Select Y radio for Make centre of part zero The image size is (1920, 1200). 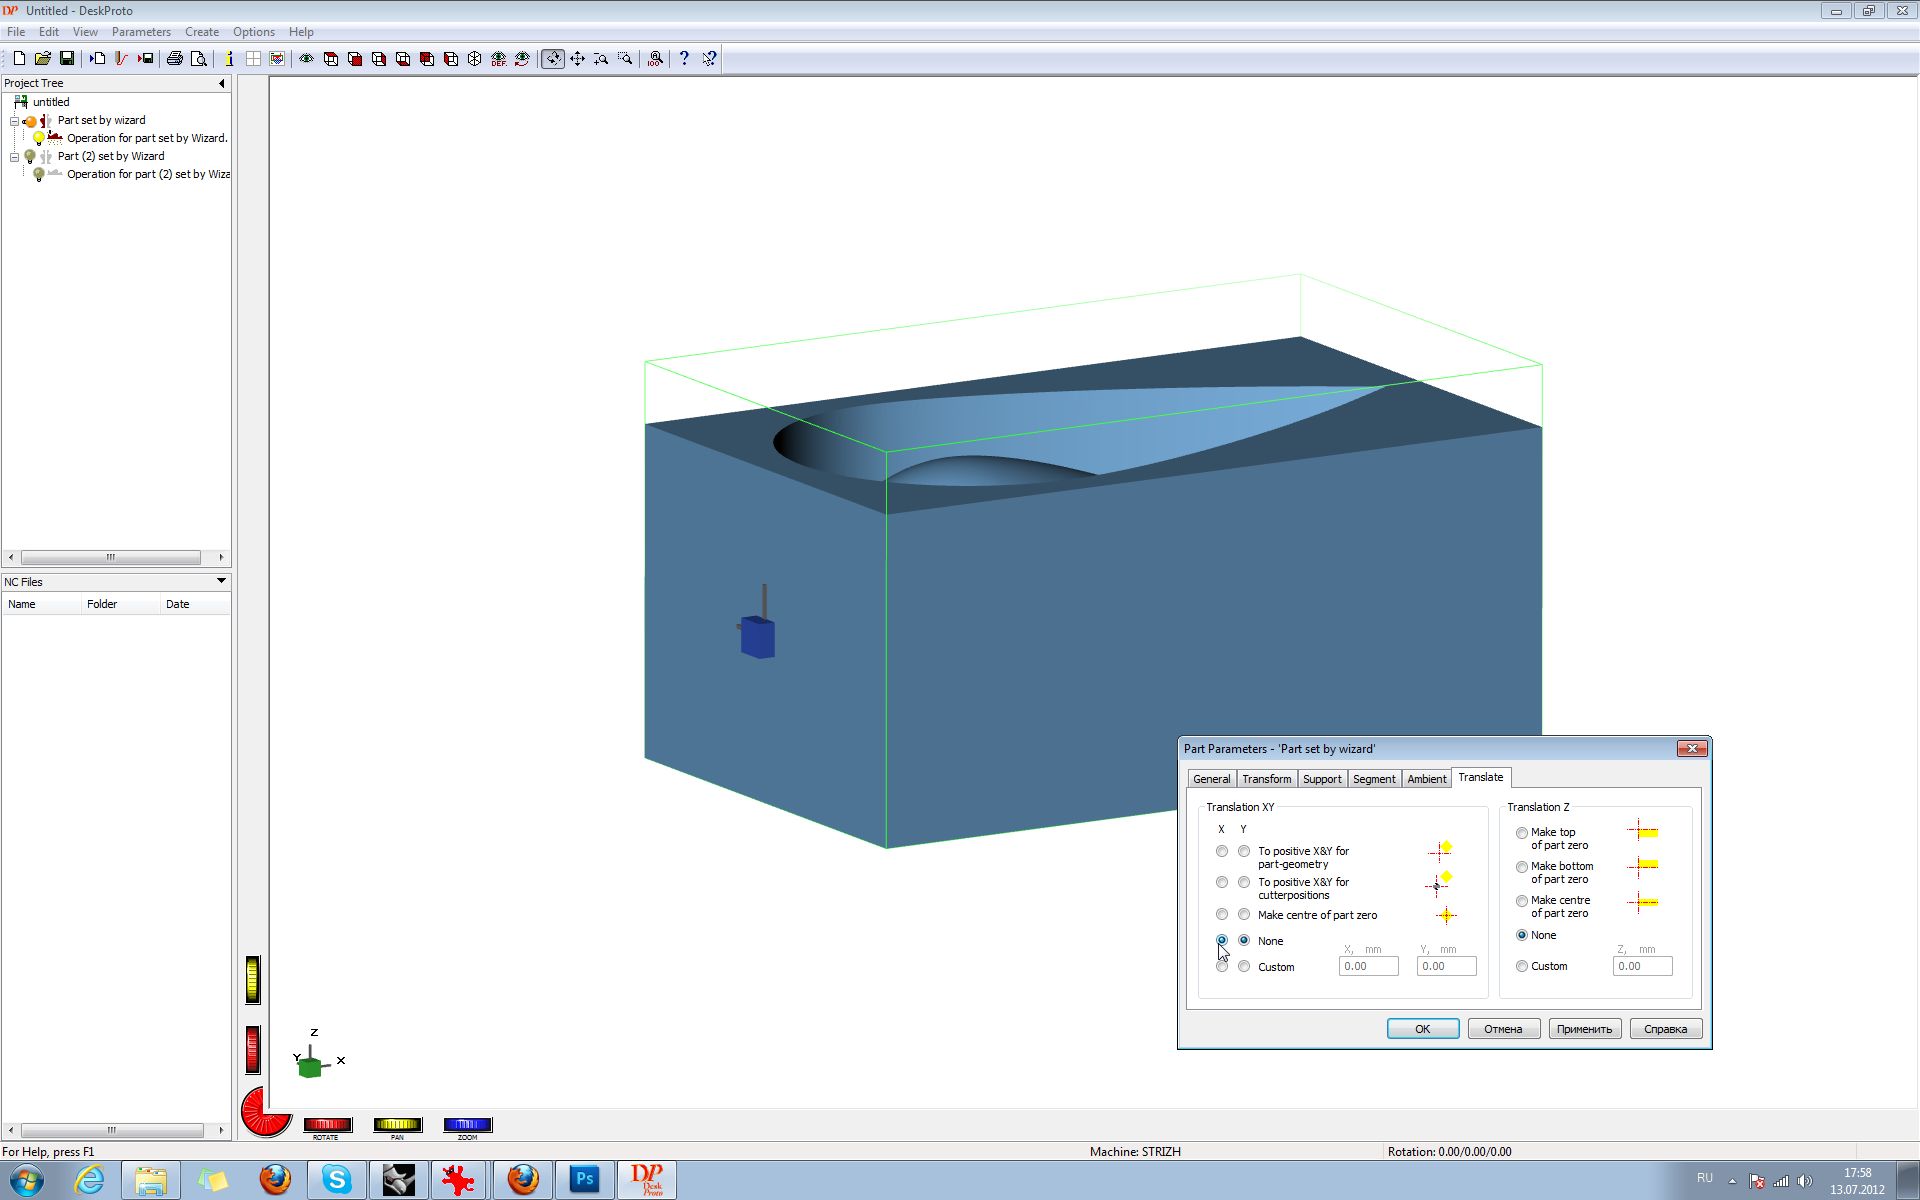pos(1244,915)
